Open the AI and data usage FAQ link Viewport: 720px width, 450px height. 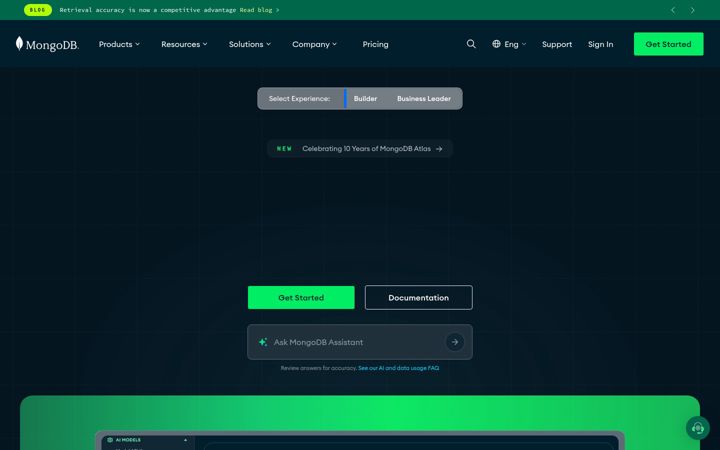(x=399, y=368)
